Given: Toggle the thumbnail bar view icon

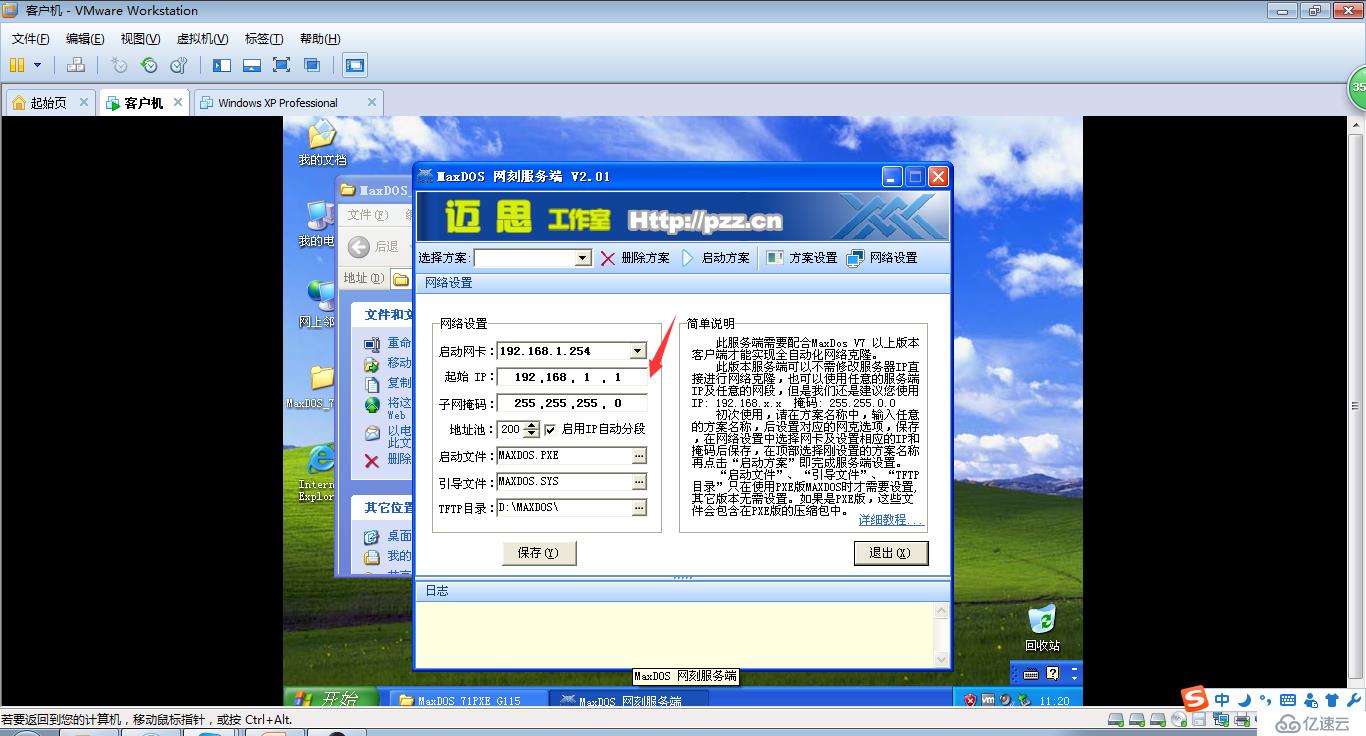Looking at the screenshot, I should pos(252,65).
